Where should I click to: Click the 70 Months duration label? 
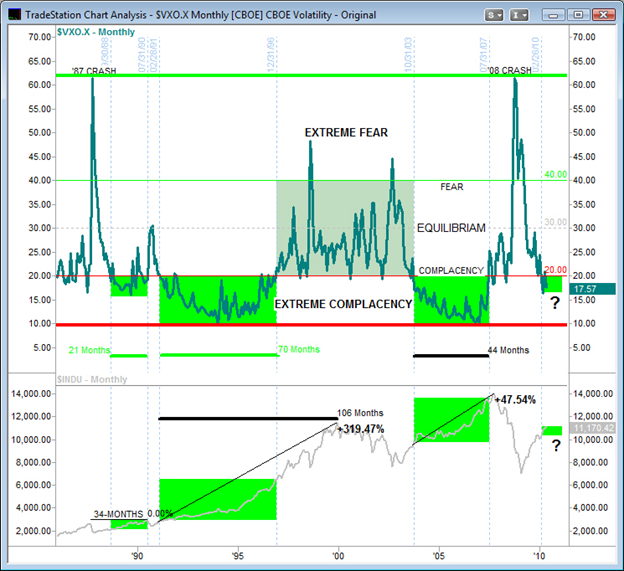[299, 349]
